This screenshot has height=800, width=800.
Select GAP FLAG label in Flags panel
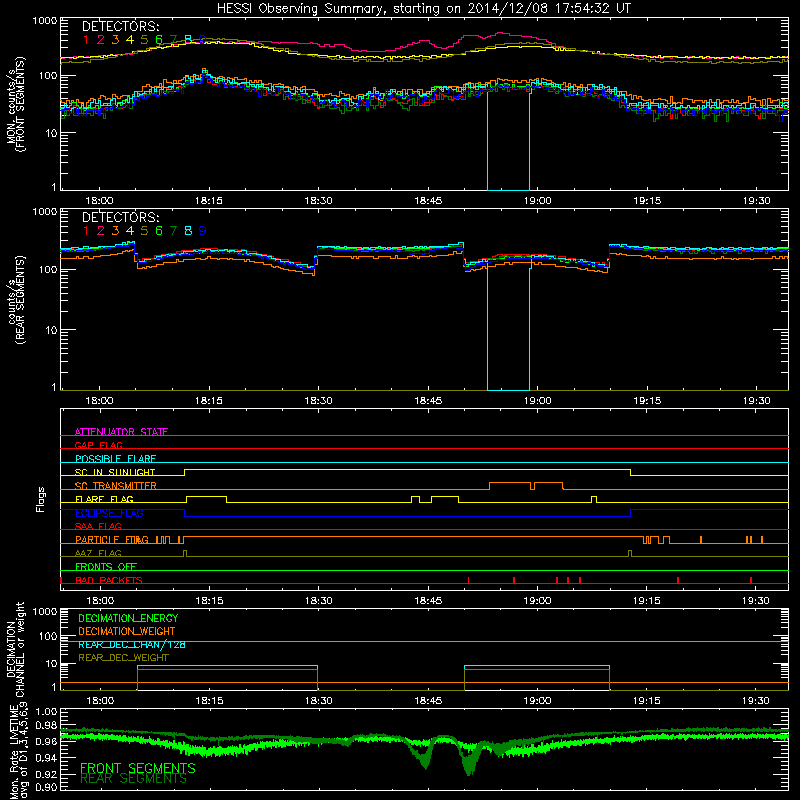[x=98, y=445]
